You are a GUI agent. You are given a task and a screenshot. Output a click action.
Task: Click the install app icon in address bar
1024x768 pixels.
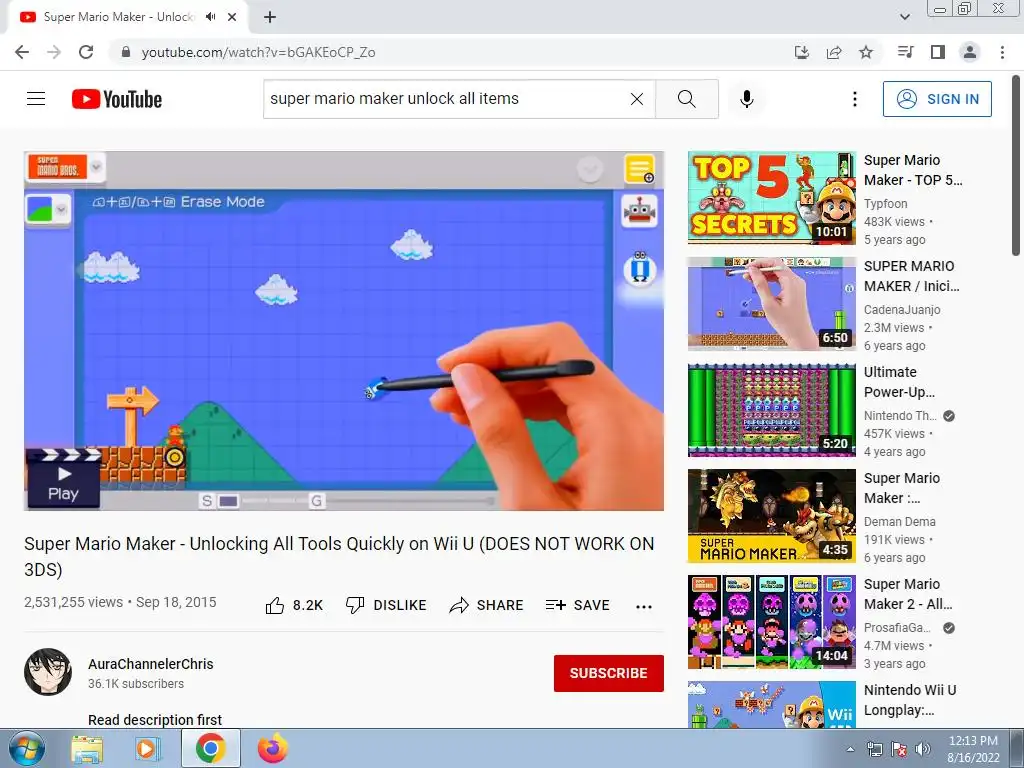pyautogui.click(x=802, y=52)
